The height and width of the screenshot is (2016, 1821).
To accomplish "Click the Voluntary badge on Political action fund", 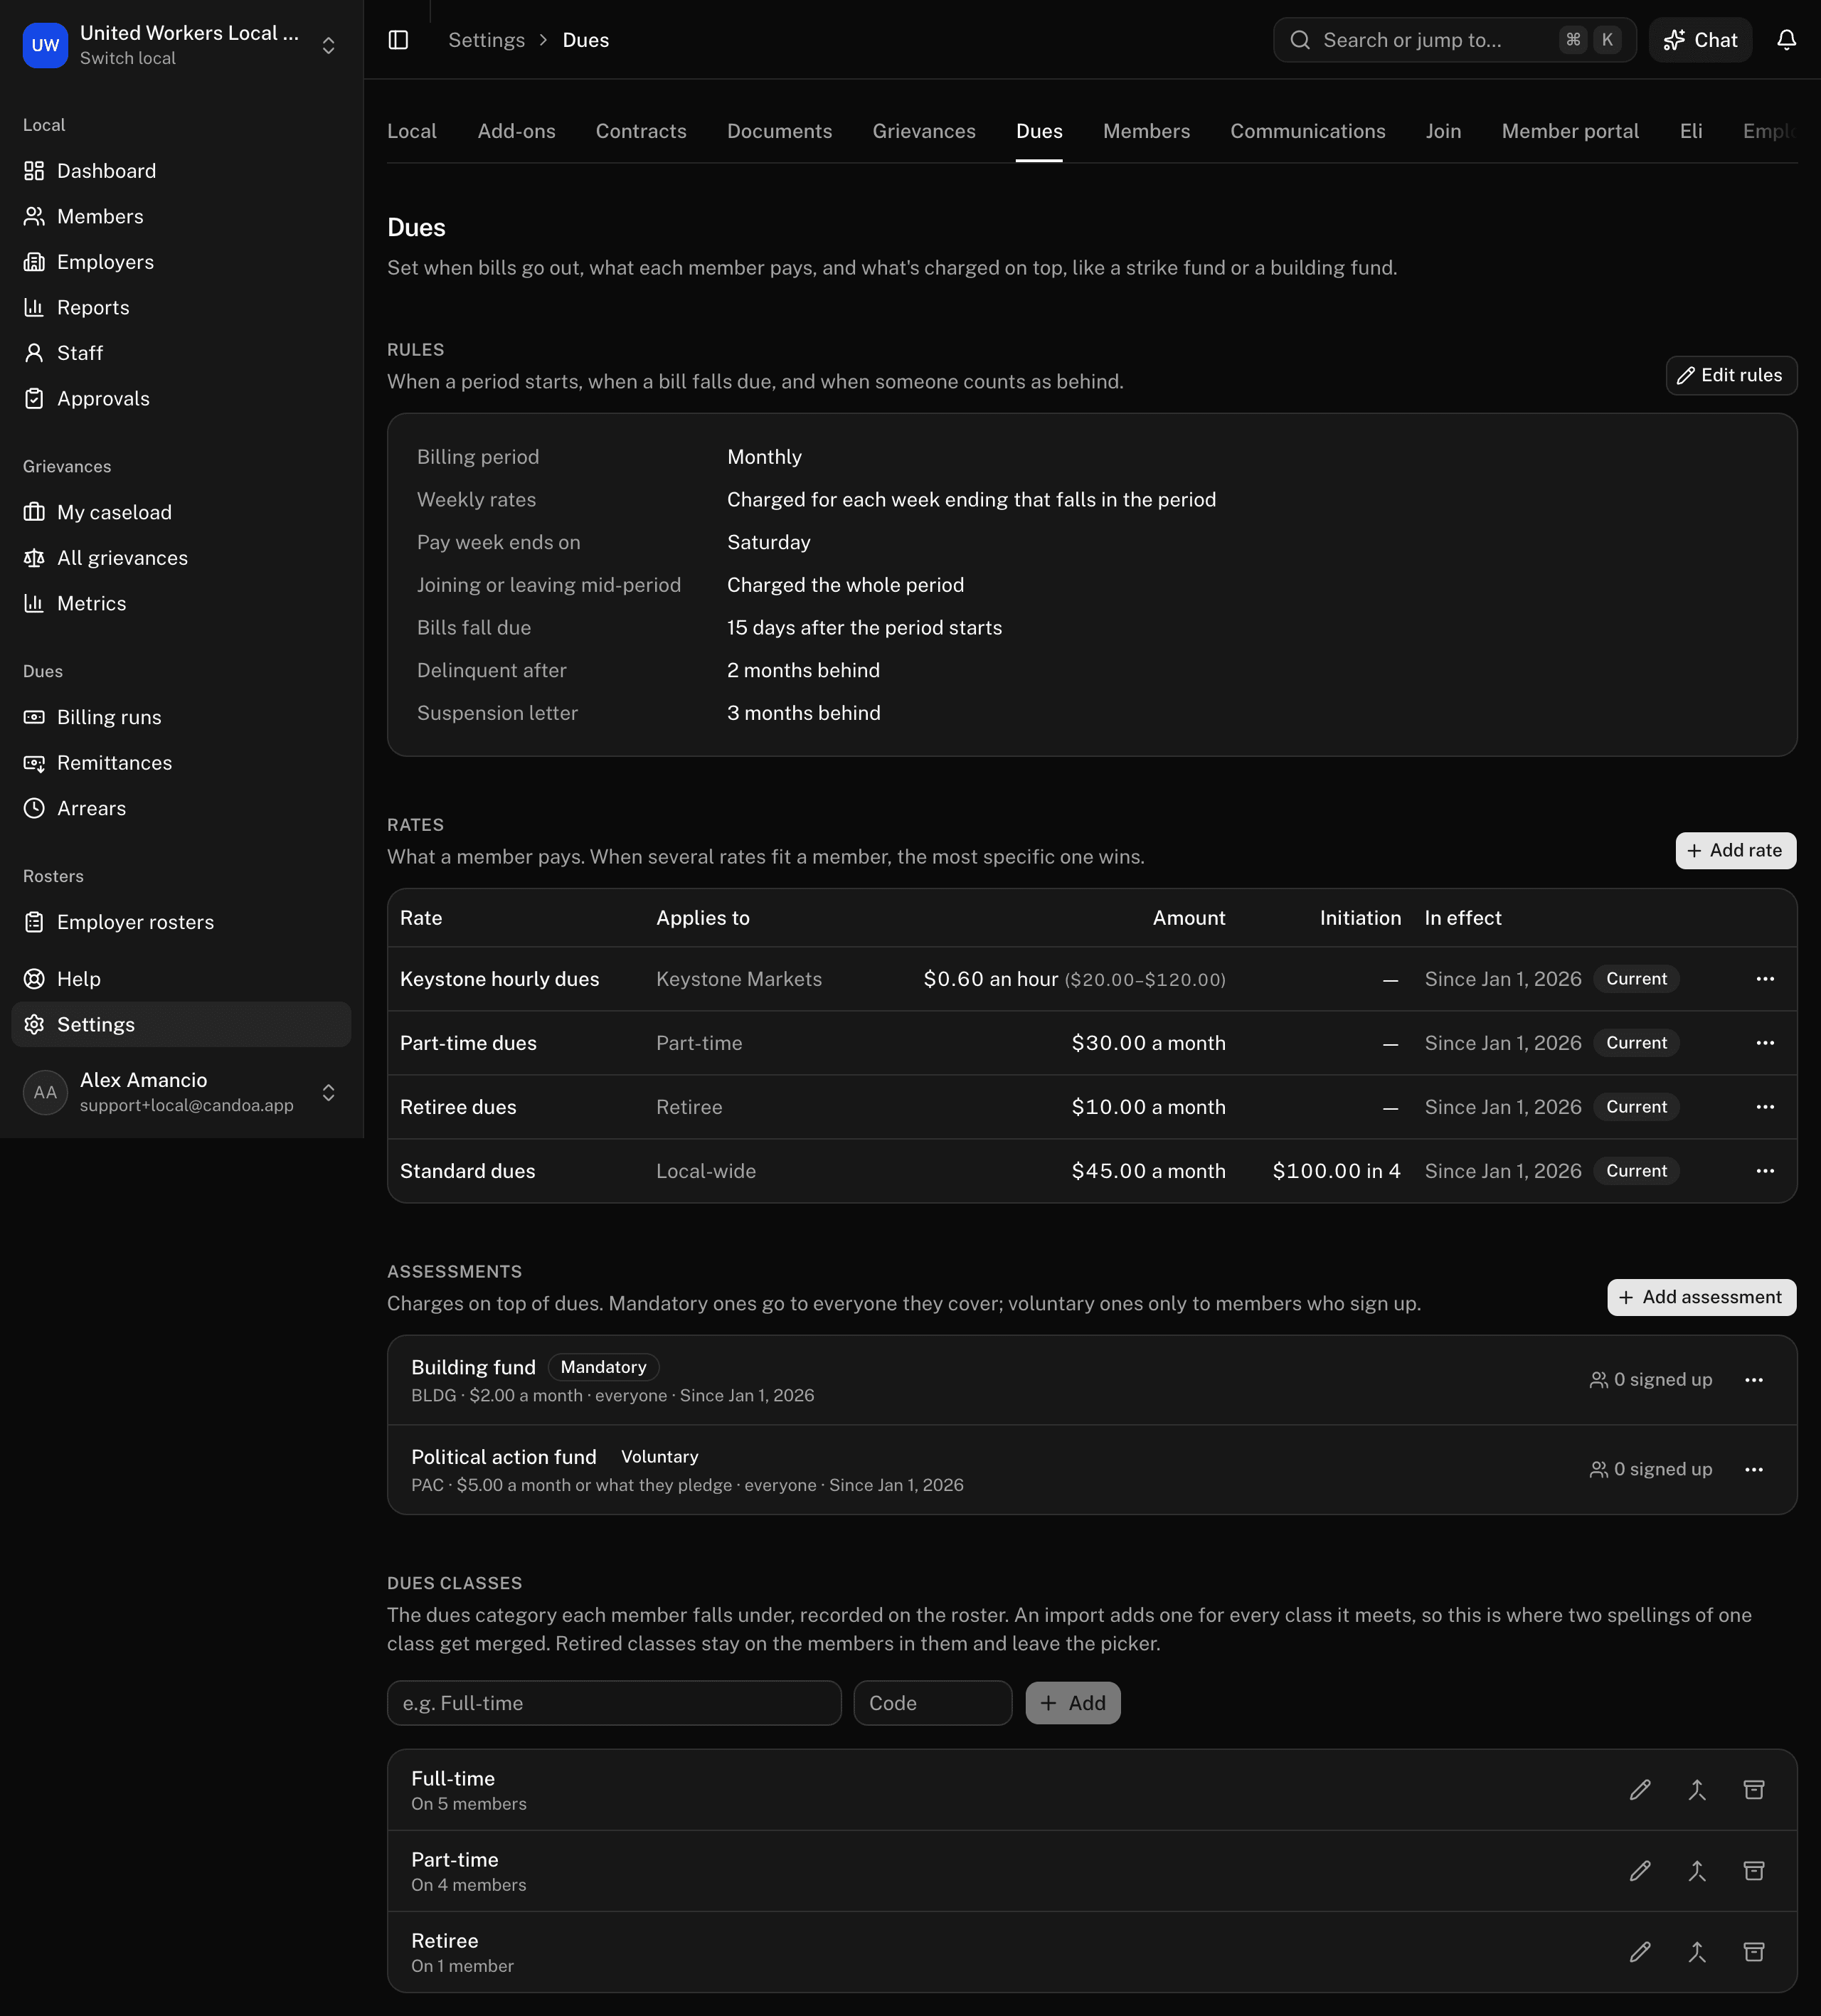I will tap(659, 1457).
